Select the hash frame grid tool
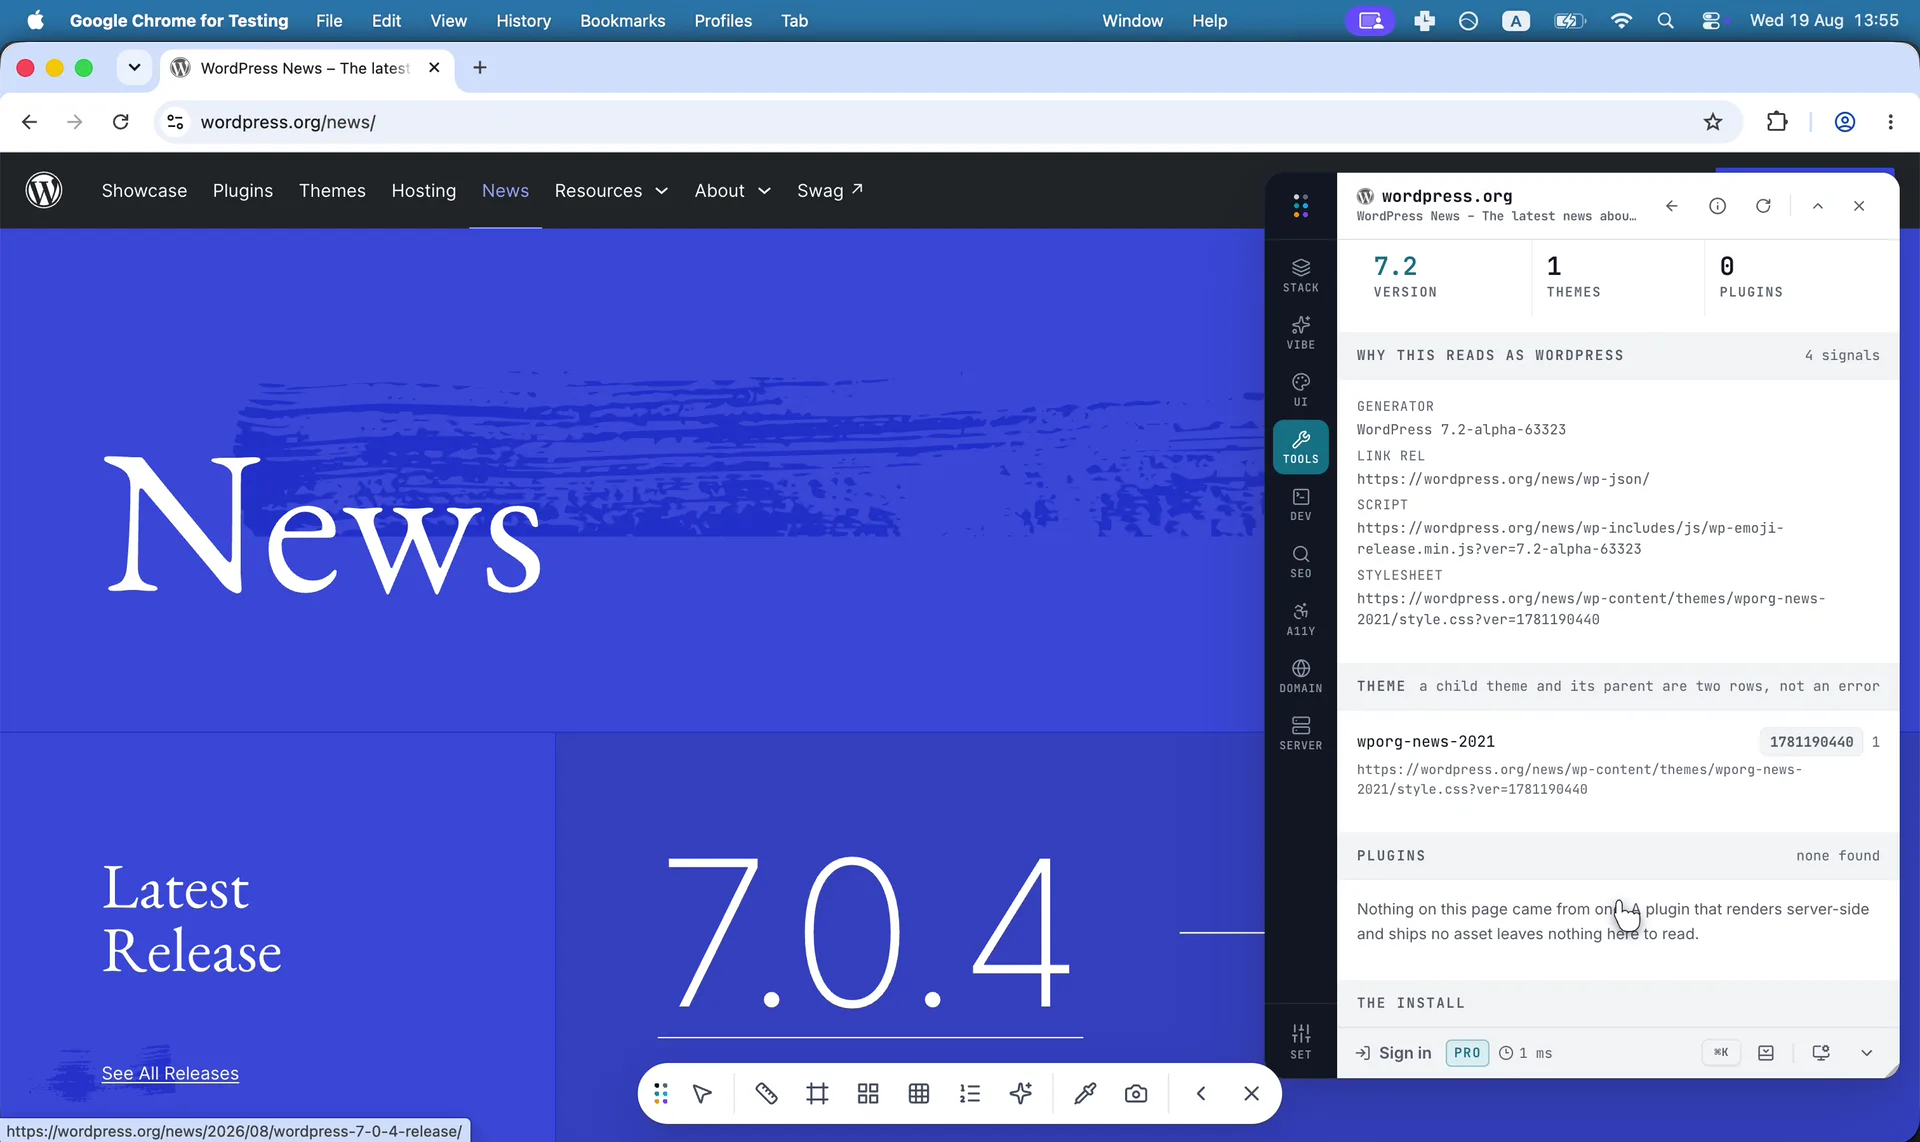This screenshot has width=1920, height=1142. pyautogui.click(x=817, y=1093)
